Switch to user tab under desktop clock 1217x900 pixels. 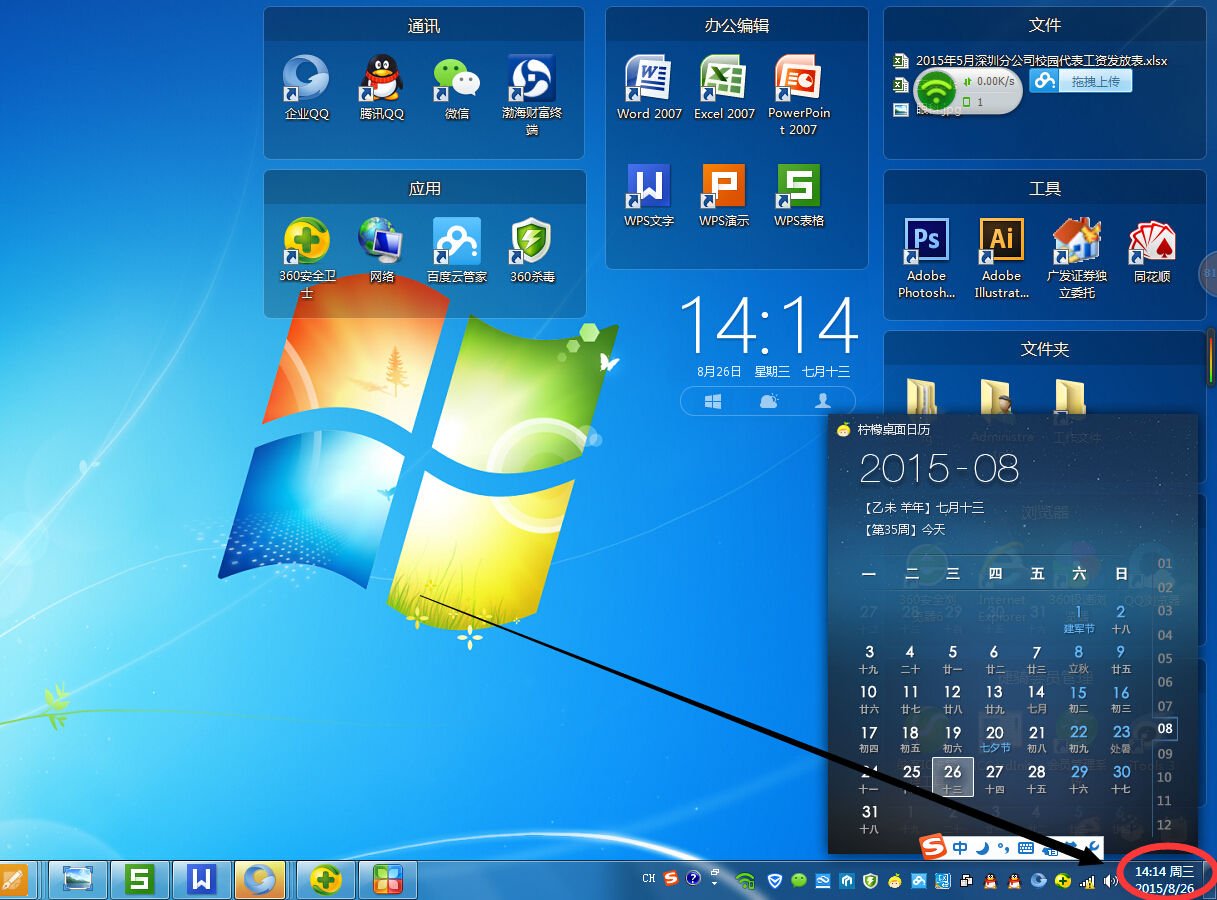pyautogui.click(x=823, y=401)
